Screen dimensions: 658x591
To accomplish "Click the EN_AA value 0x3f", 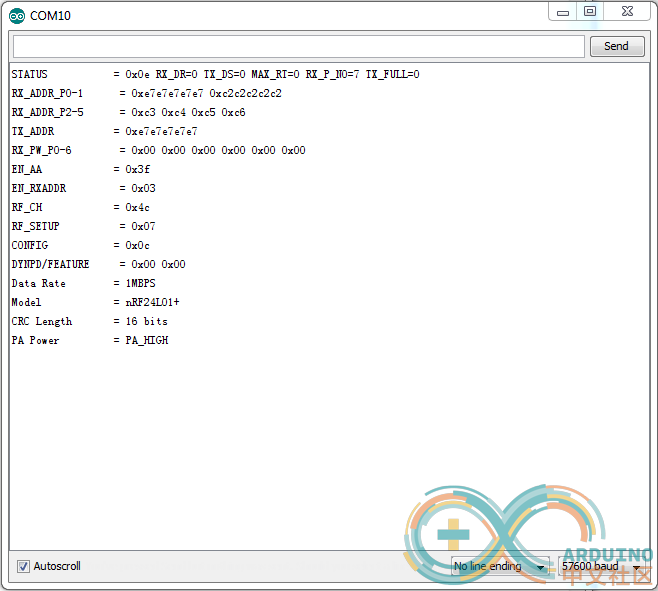I will tap(137, 169).
